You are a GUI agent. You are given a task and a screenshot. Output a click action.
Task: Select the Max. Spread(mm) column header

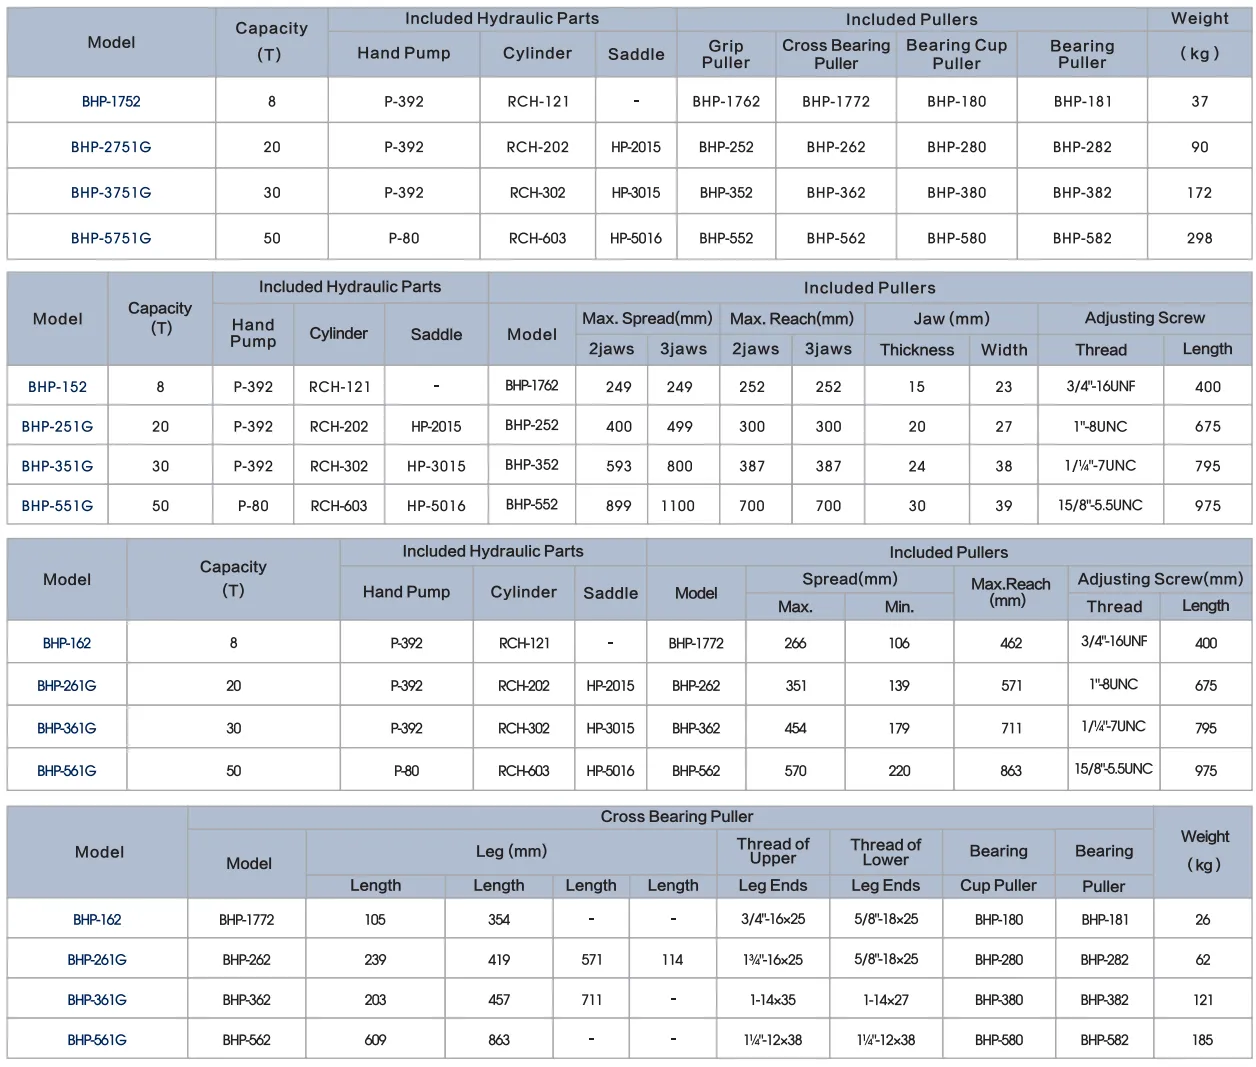(x=647, y=319)
